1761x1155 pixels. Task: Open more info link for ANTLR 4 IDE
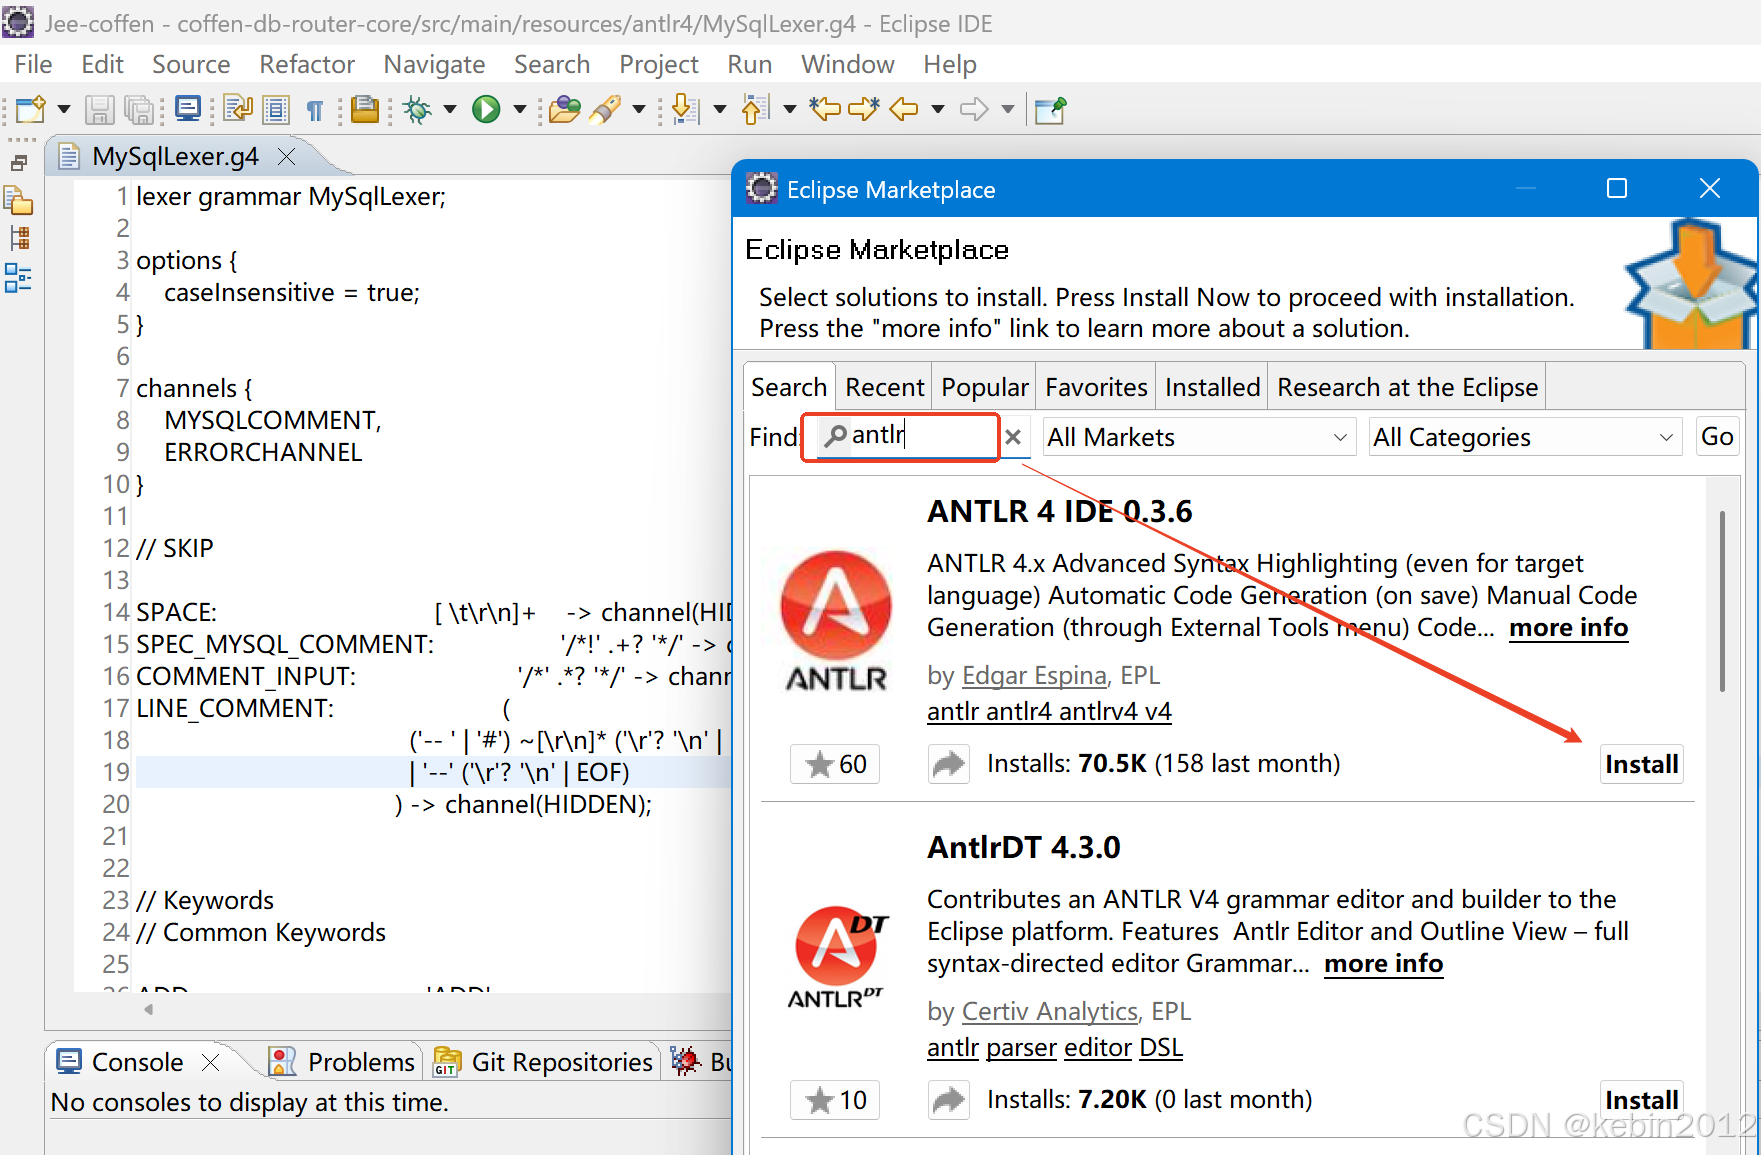pyautogui.click(x=1568, y=628)
